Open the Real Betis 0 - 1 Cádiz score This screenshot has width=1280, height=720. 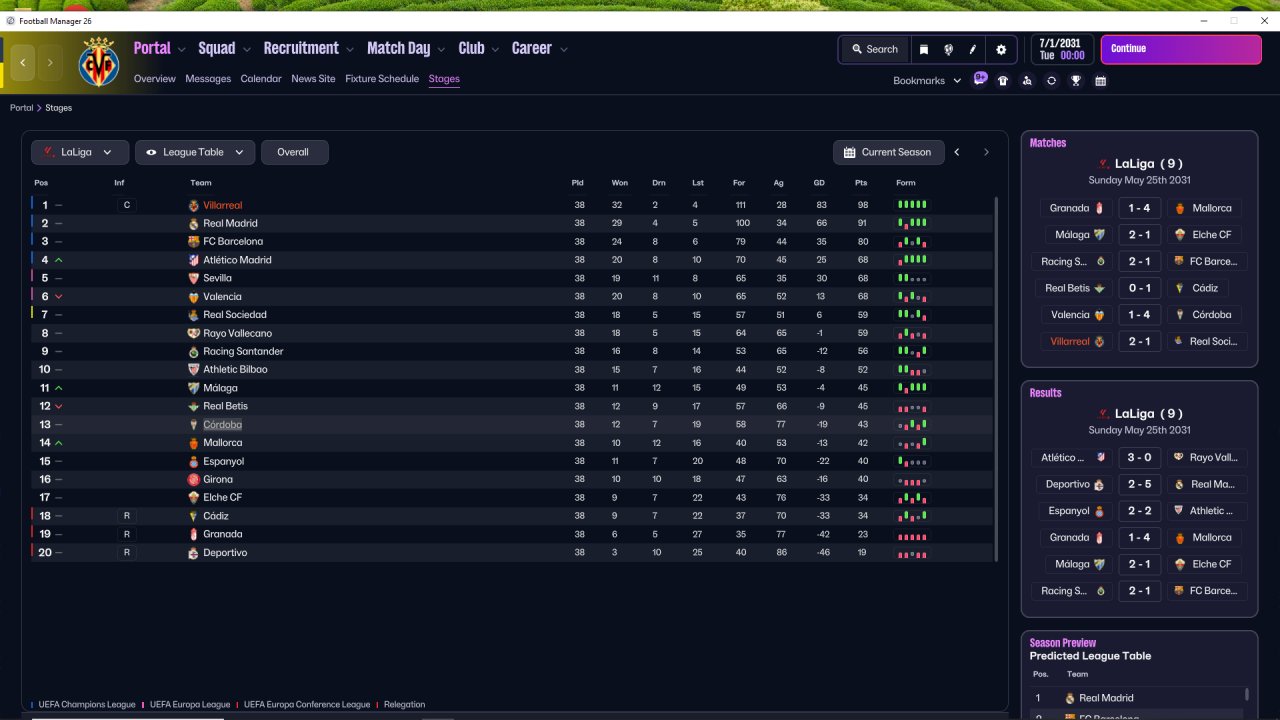click(1139, 288)
